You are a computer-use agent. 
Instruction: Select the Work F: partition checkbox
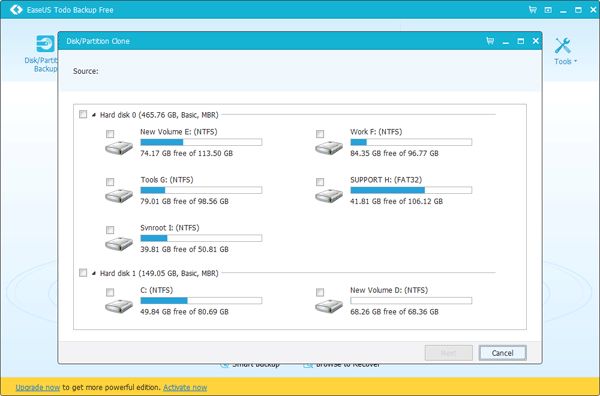pos(320,134)
